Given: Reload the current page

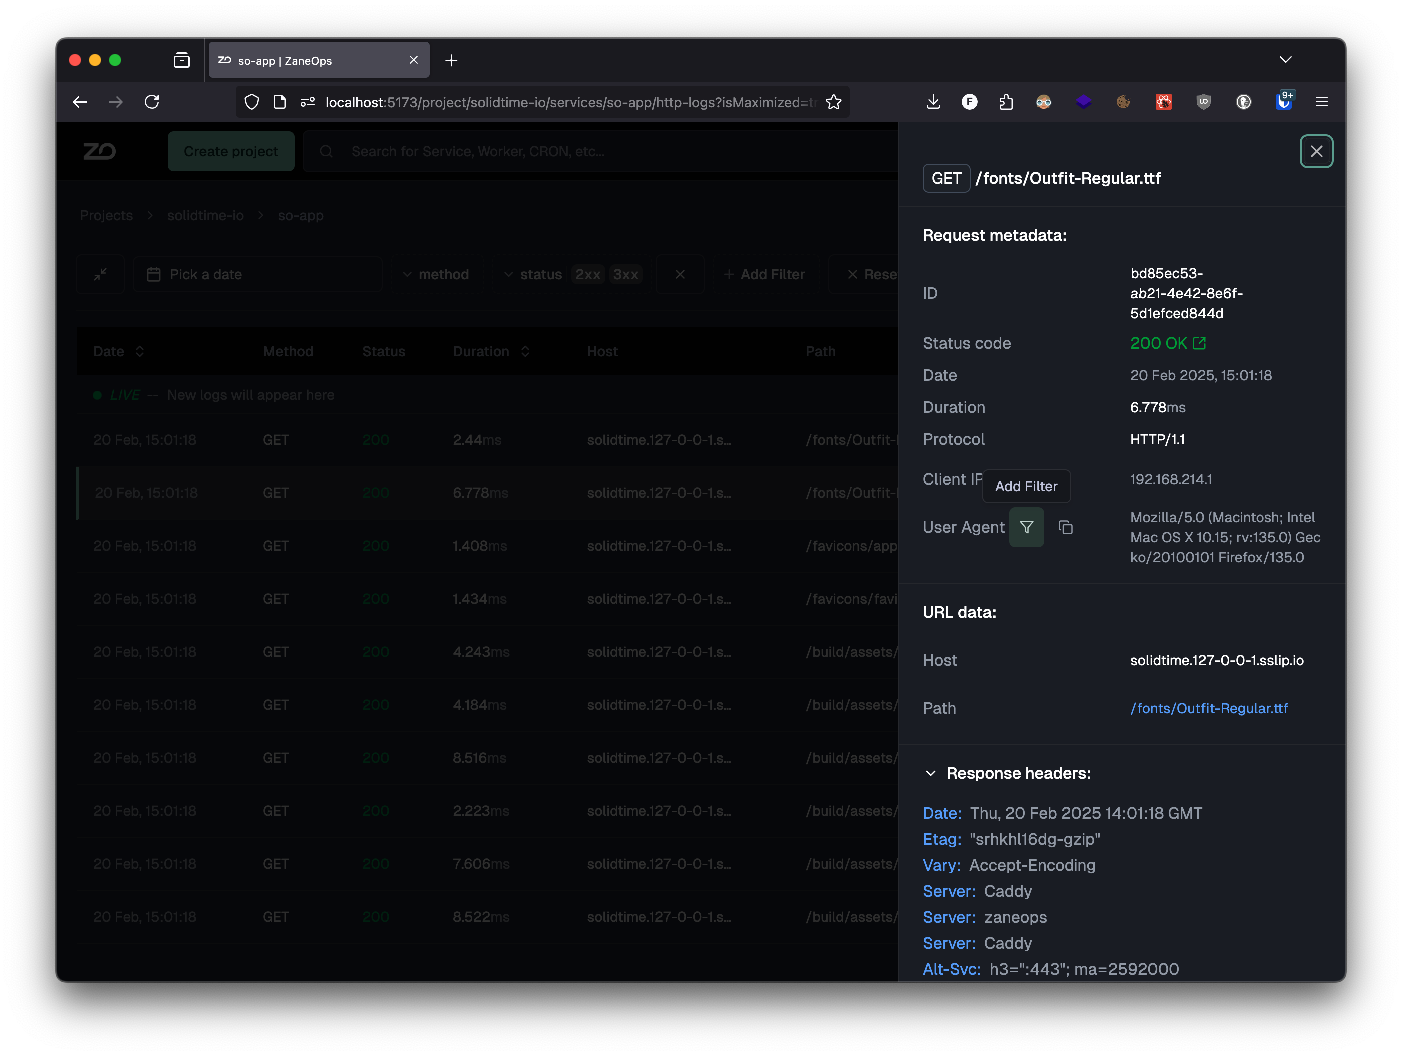Looking at the screenshot, I should [x=152, y=102].
